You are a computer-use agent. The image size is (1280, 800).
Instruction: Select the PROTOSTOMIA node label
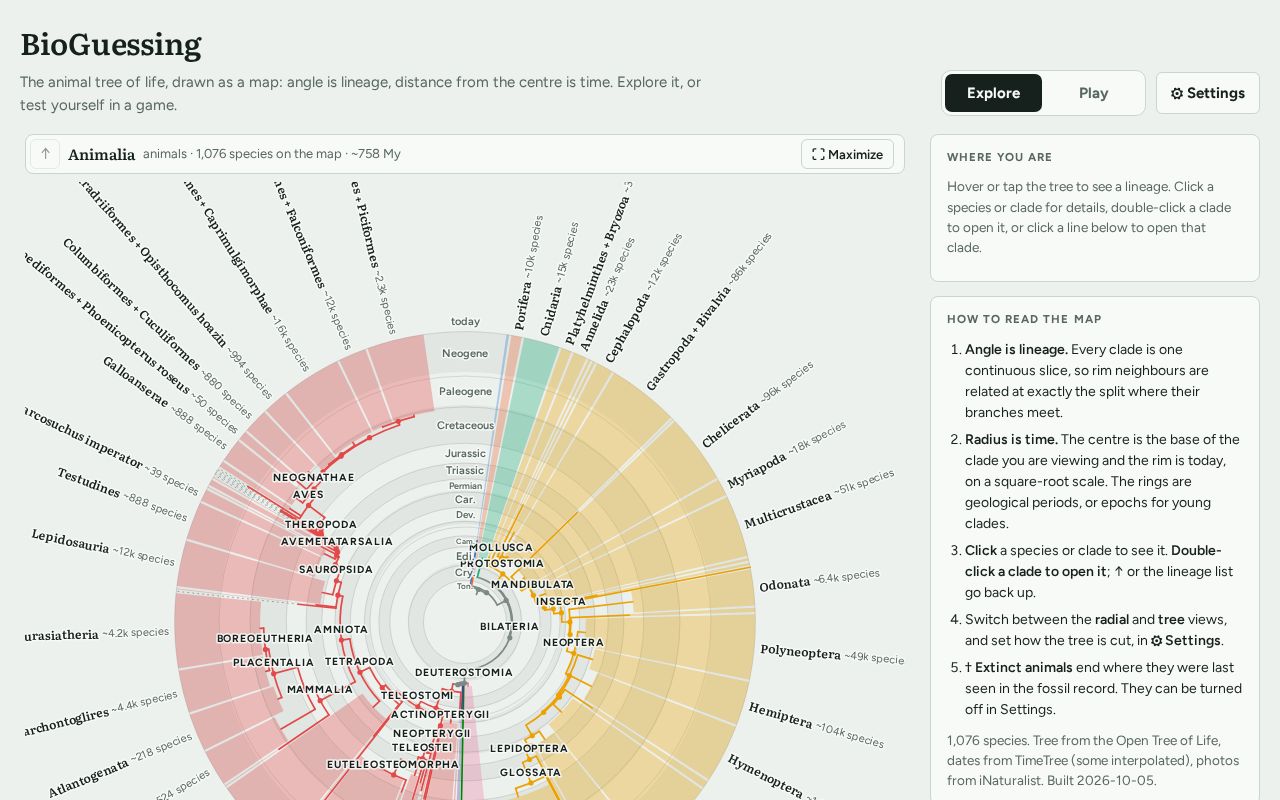pos(502,564)
